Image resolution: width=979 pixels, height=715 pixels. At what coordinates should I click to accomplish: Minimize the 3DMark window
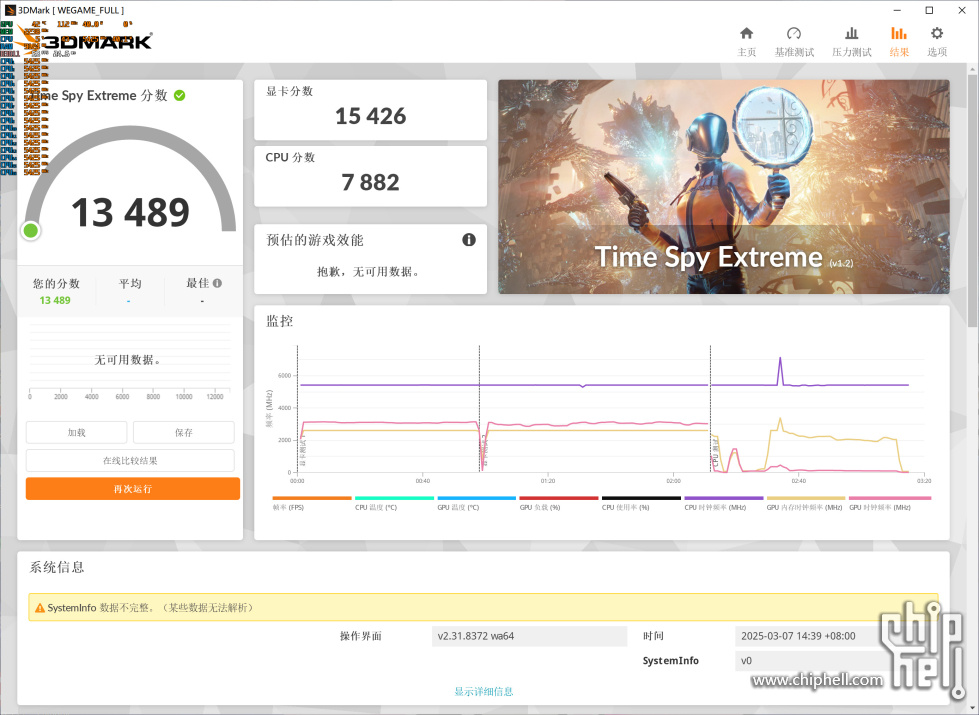[897, 10]
